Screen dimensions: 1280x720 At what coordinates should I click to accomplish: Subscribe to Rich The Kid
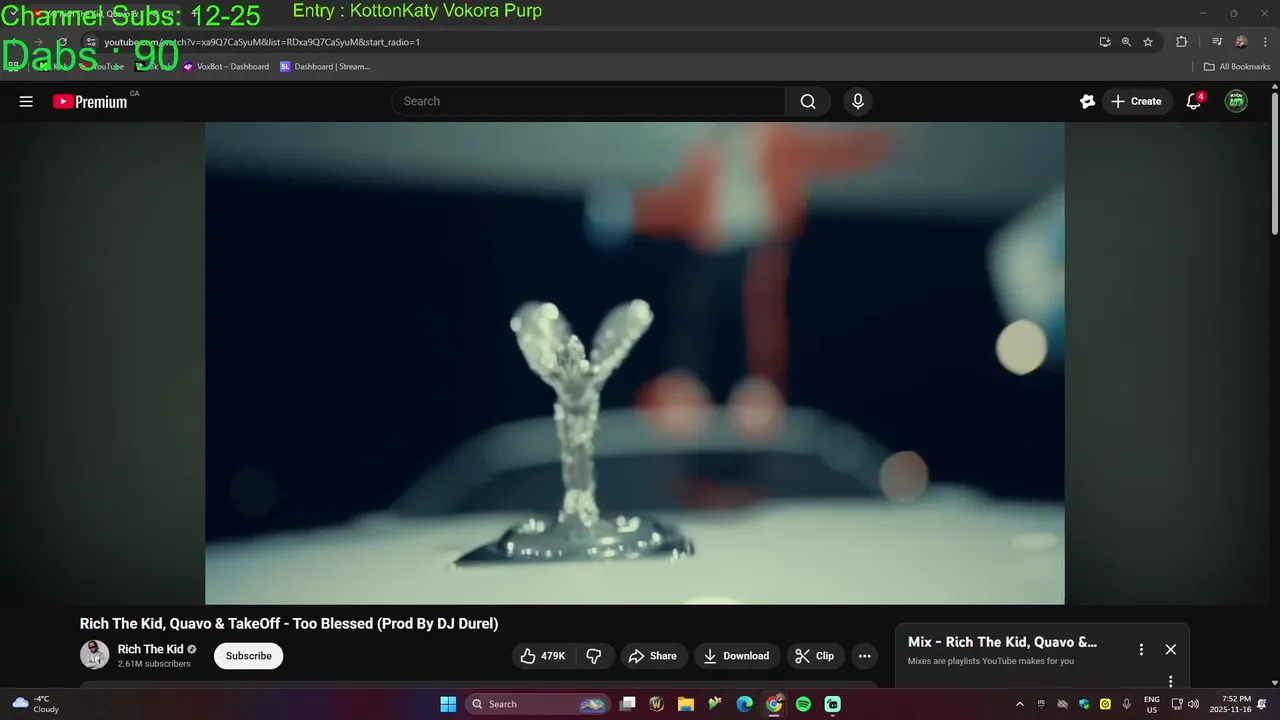[x=248, y=656]
